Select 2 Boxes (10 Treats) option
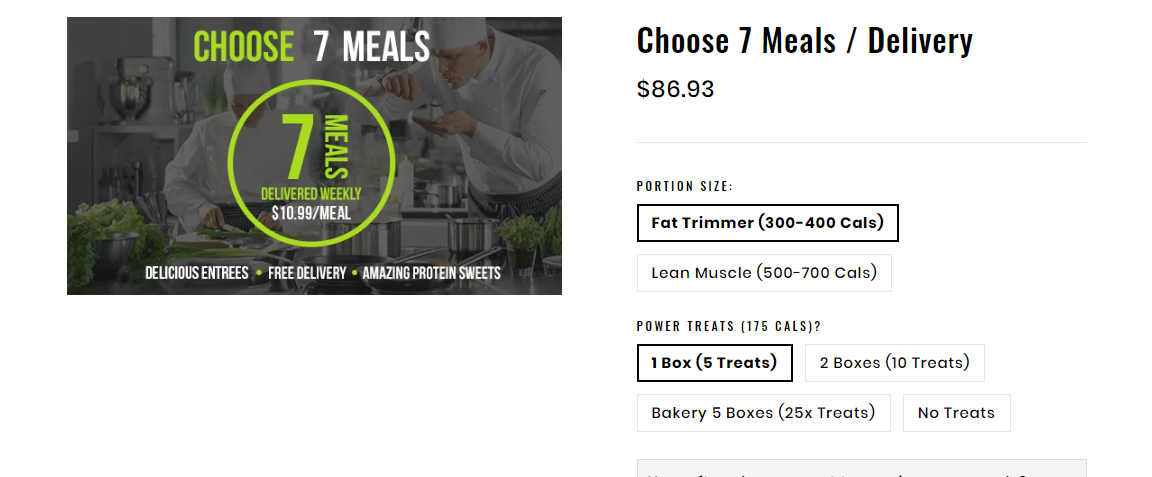 (x=894, y=363)
